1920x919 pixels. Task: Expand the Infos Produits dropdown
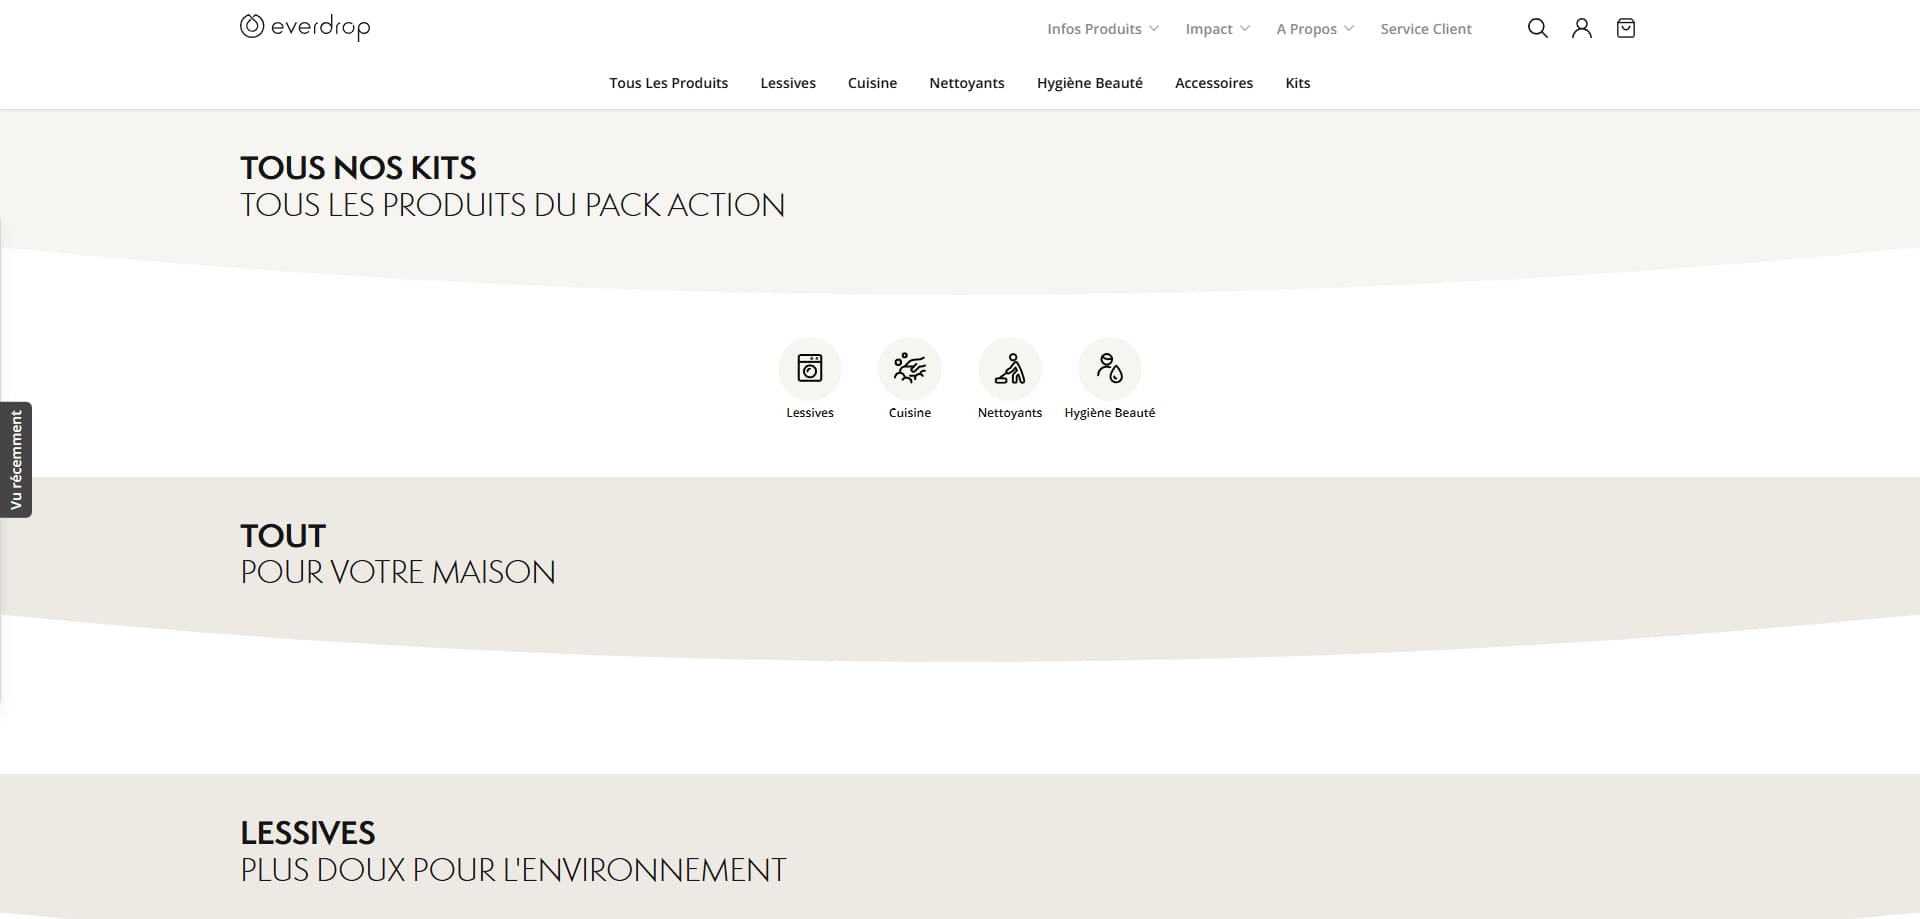pyautogui.click(x=1103, y=29)
